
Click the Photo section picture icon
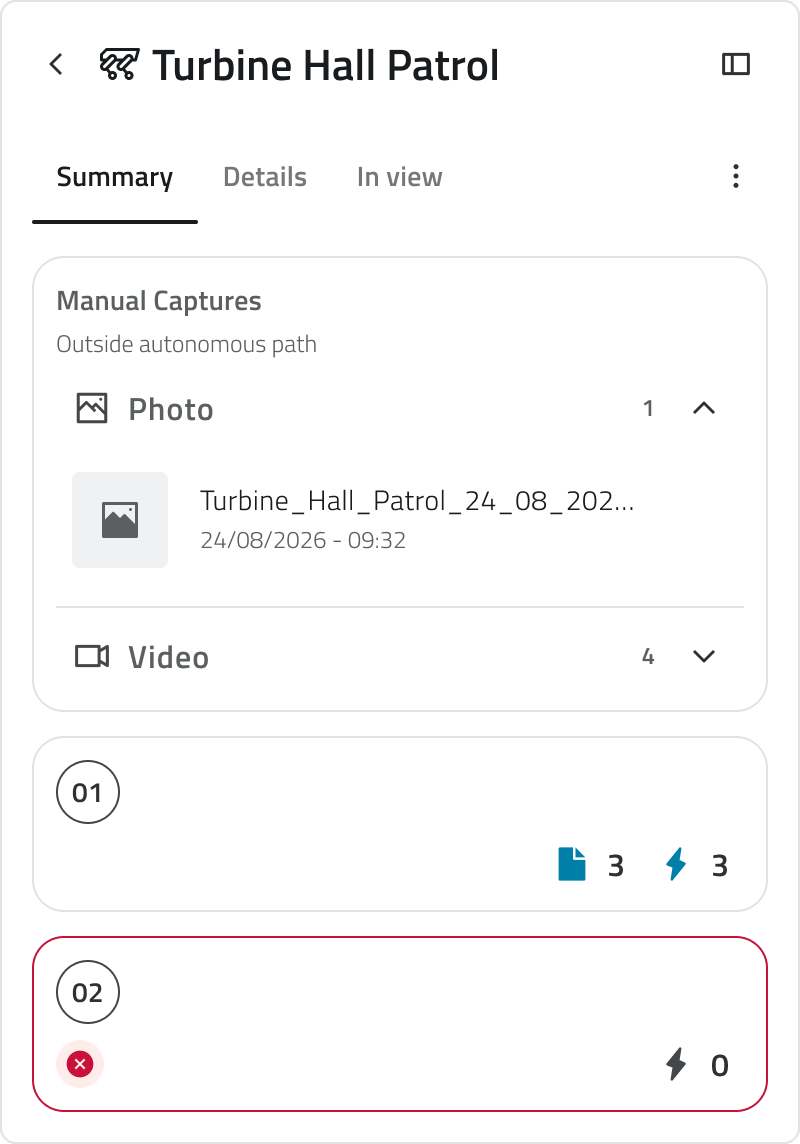tap(92, 409)
